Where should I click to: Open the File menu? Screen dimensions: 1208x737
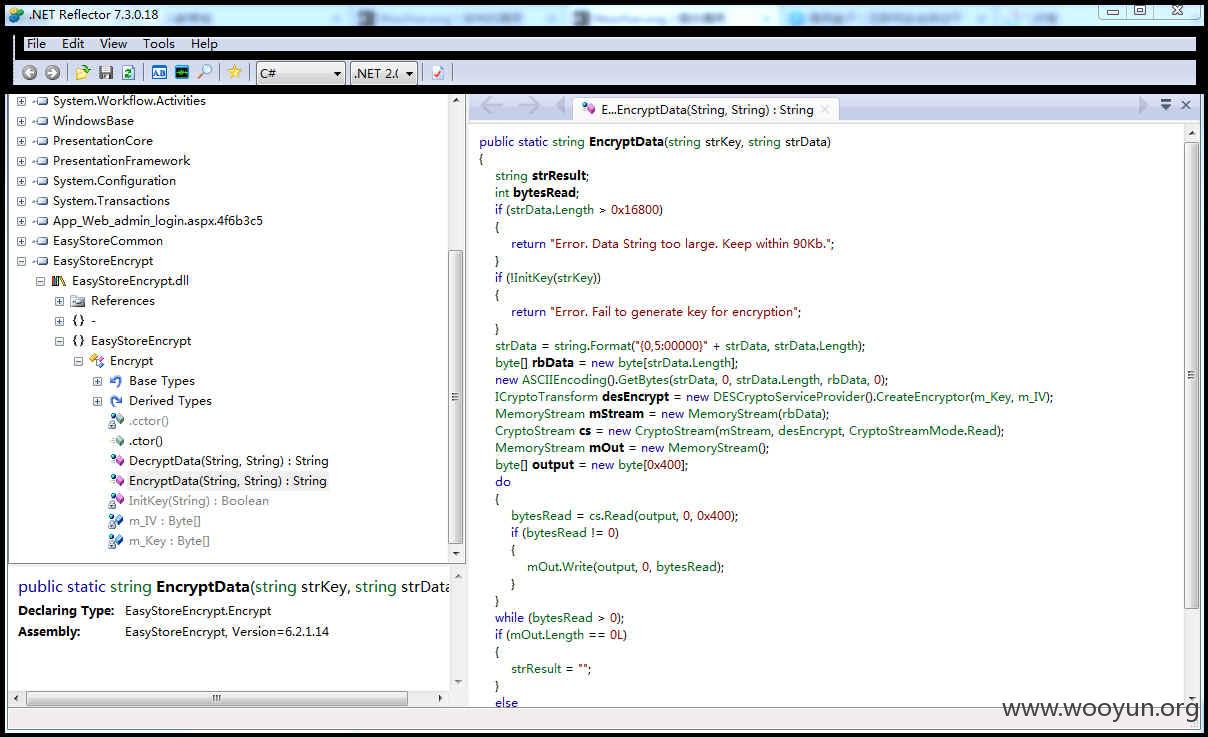point(36,43)
